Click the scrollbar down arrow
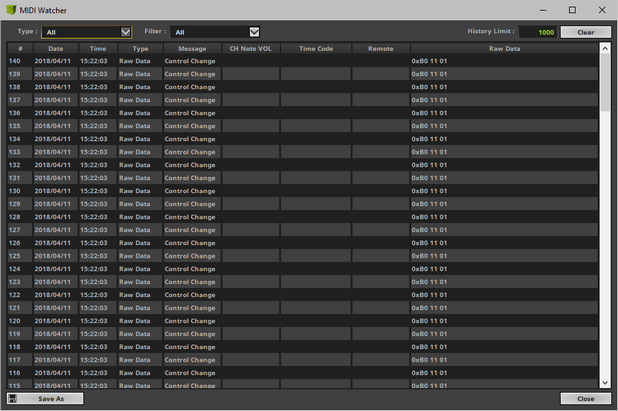 [x=605, y=382]
